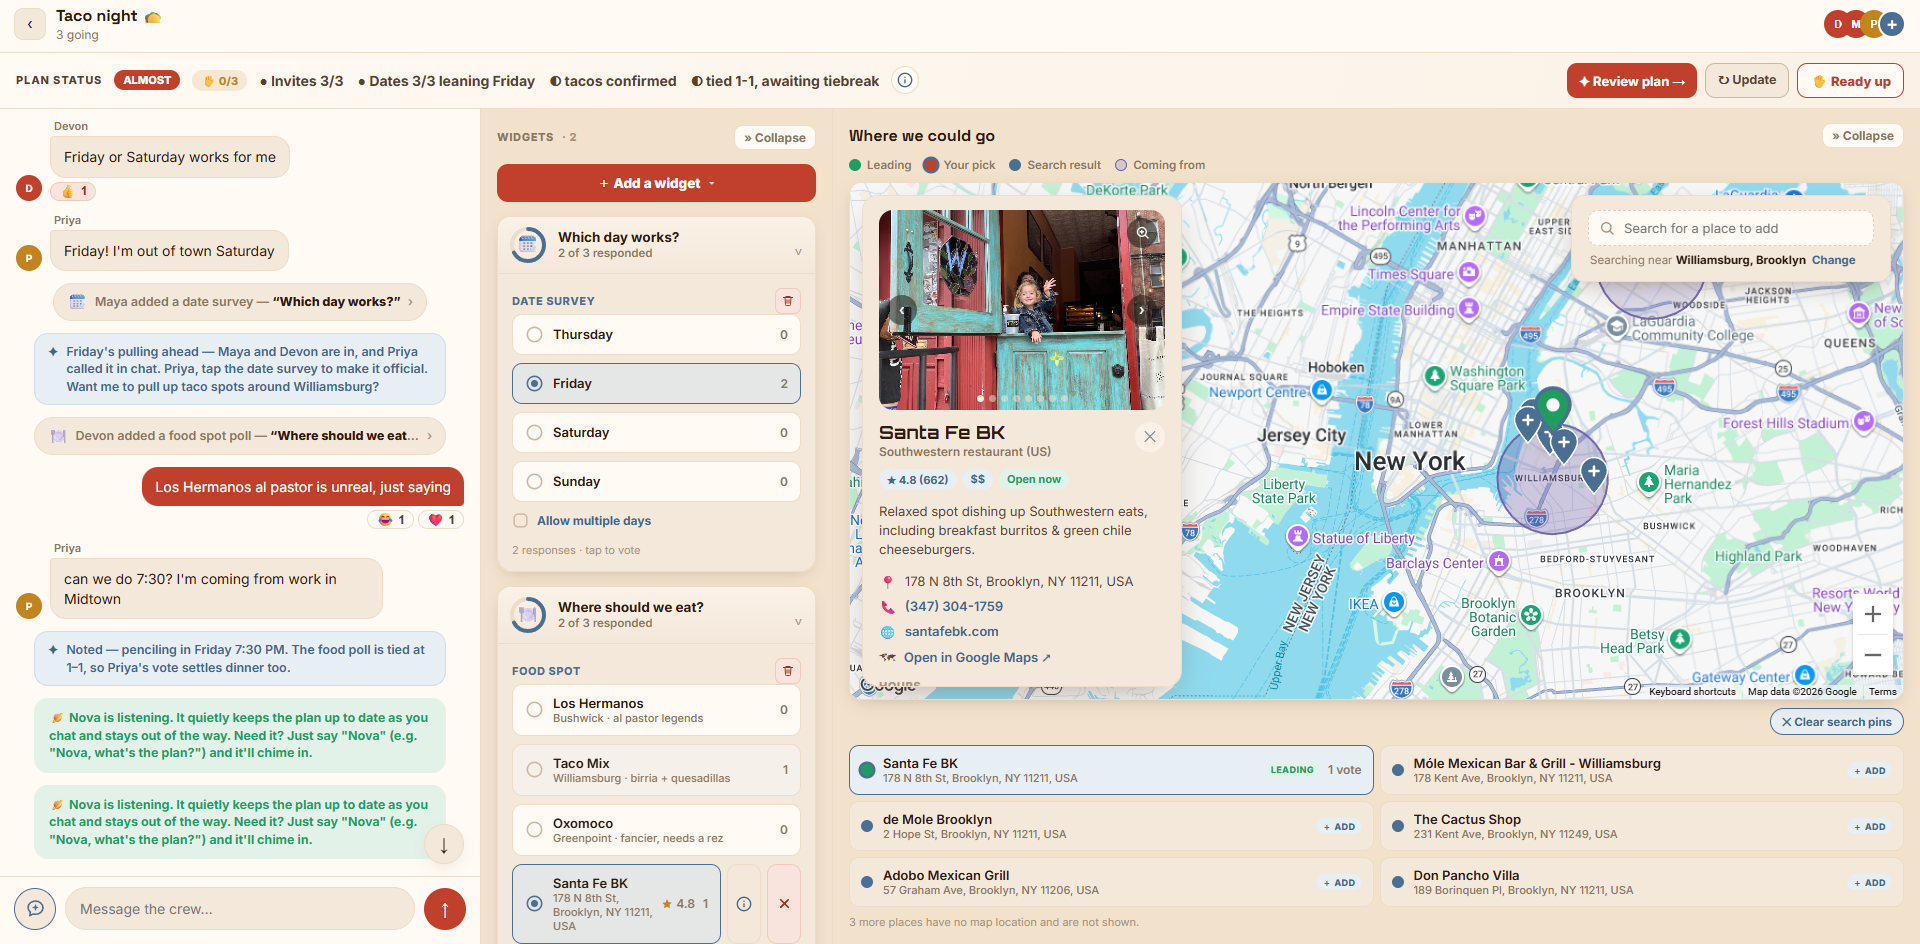Vote for Taco Mix in food poll
Screen dimensions: 1920x944
click(x=656, y=770)
